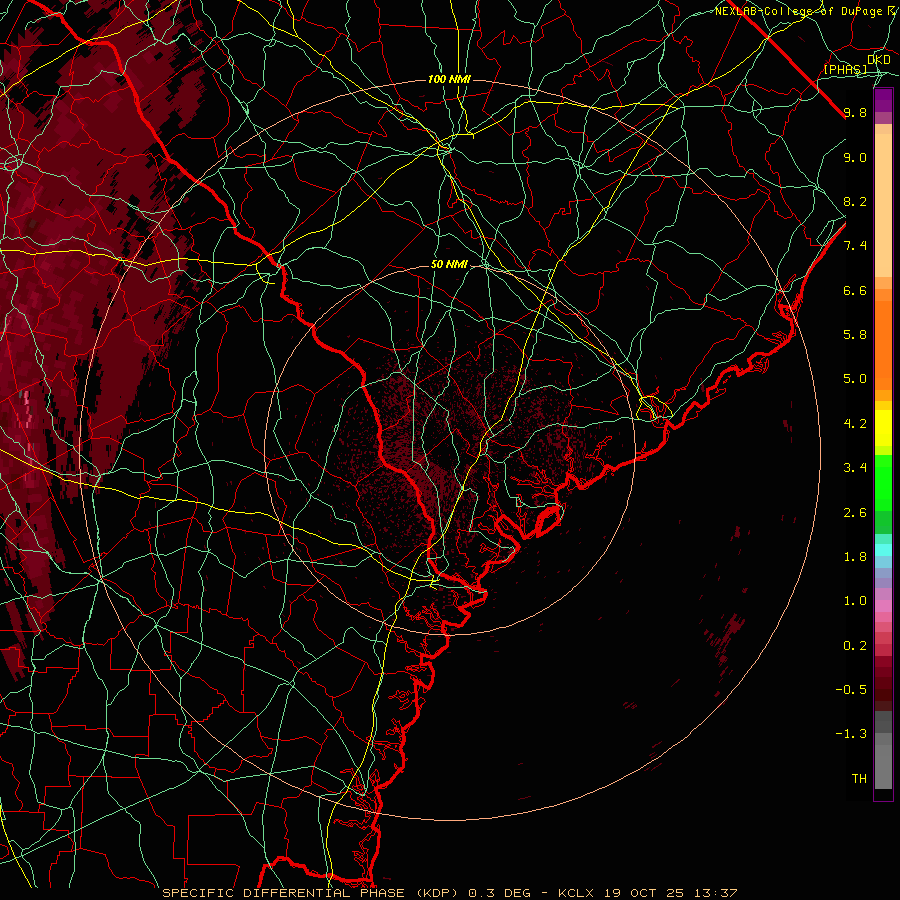Click the '100 NMI' range ring label
This screenshot has width=900, height=900.
click(449, 79)
